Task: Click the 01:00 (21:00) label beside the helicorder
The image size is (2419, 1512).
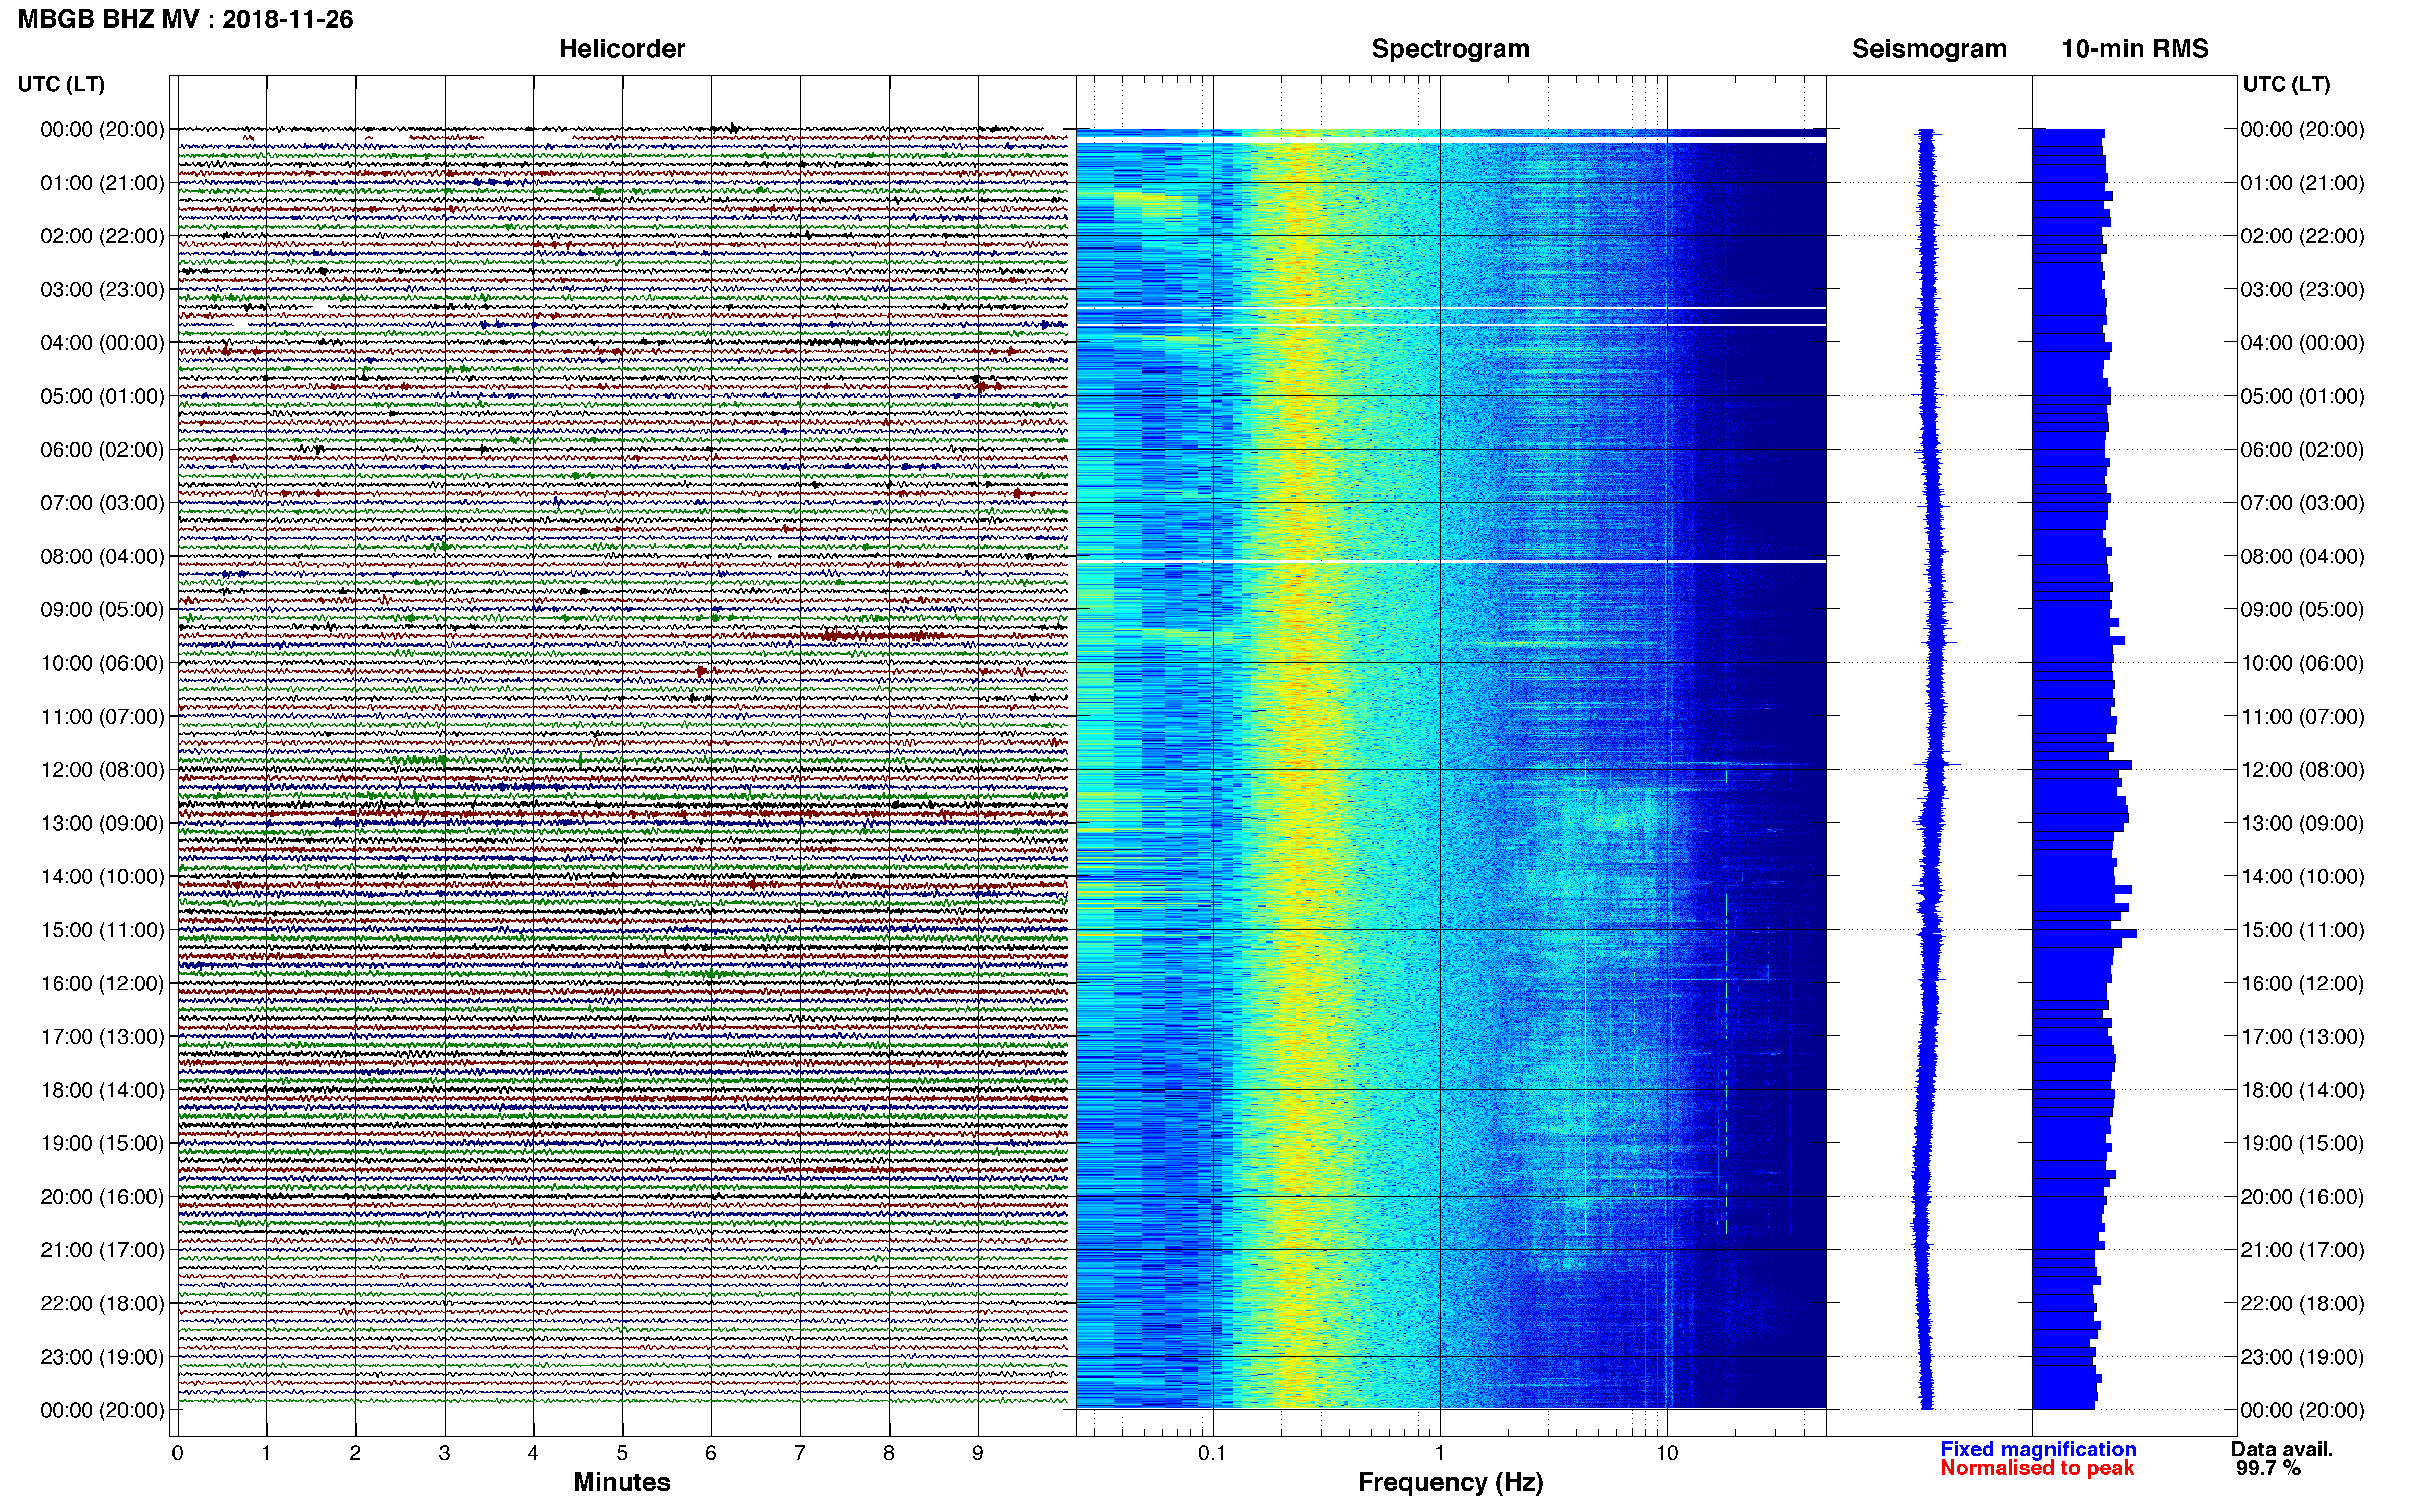Action: coord(102,183)
